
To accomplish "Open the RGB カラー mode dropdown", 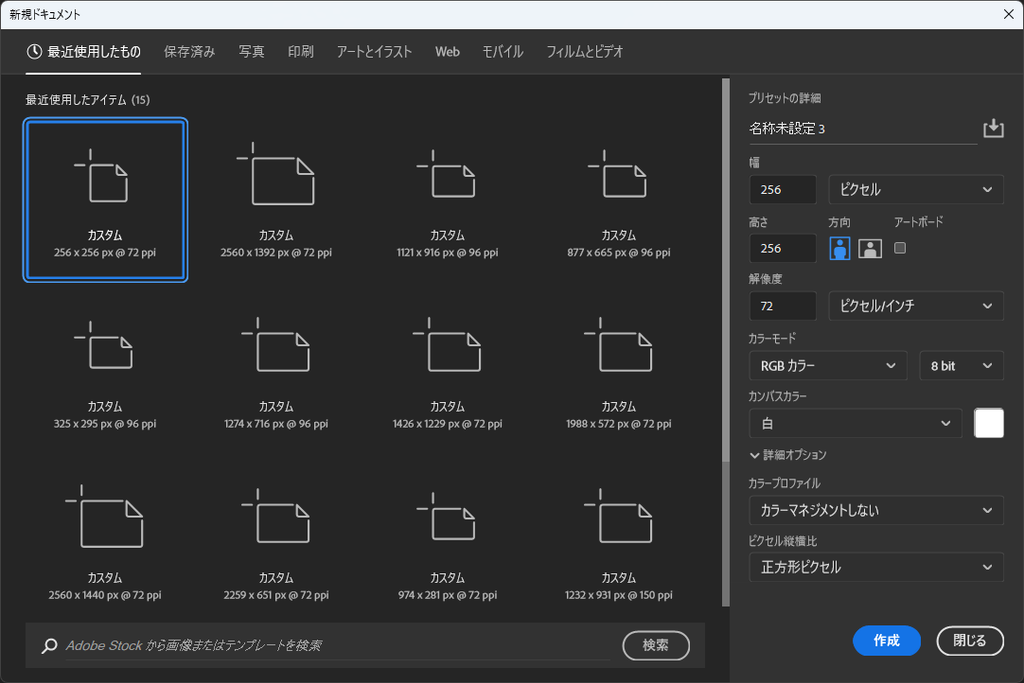I will pos(827,366).
